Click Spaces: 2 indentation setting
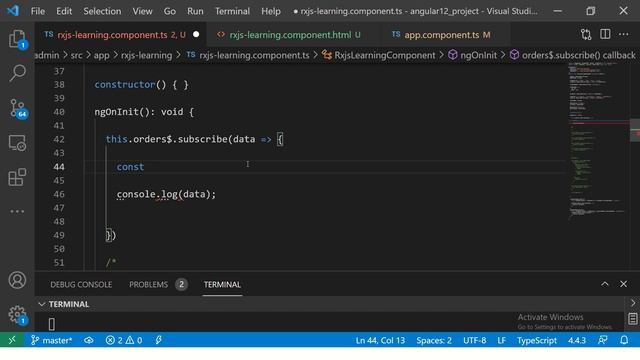640x360 pixels. pyautogui.click(x=434, y=340)
